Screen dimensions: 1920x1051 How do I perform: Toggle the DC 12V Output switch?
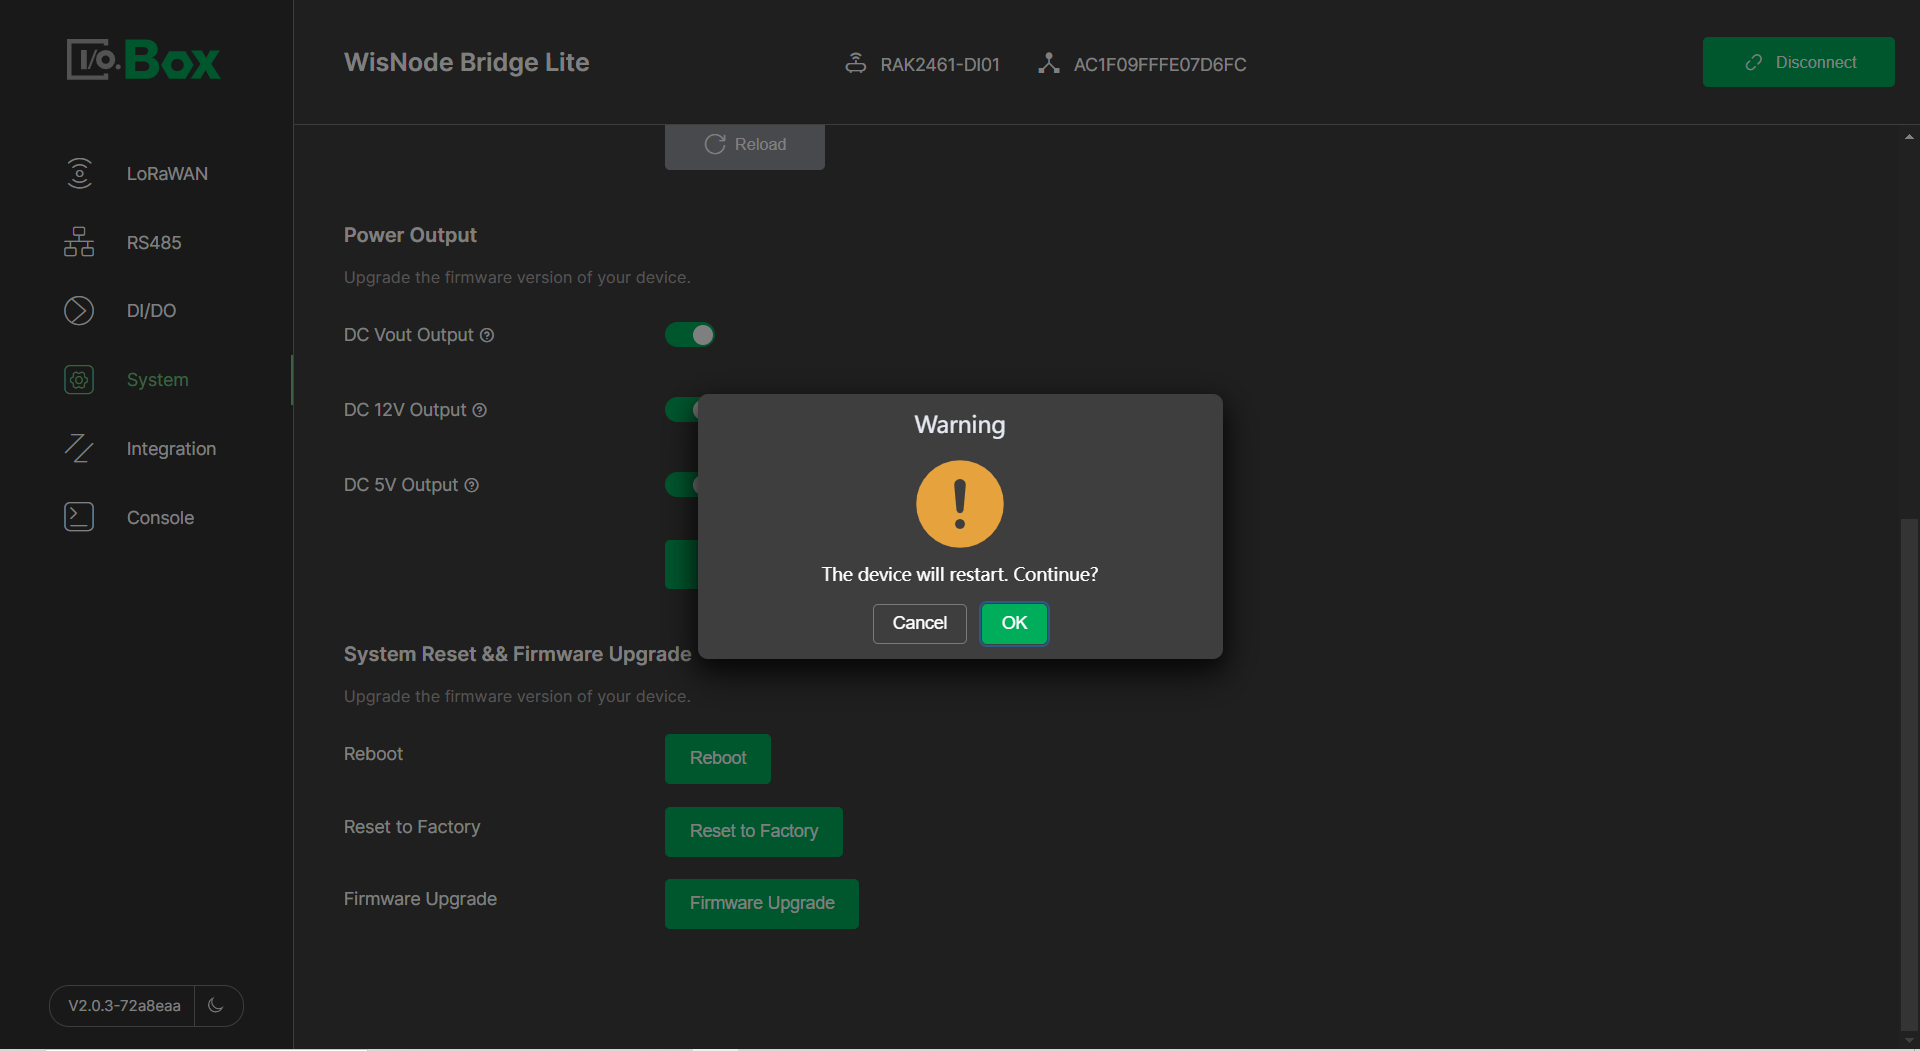click(x=681, y=410)
